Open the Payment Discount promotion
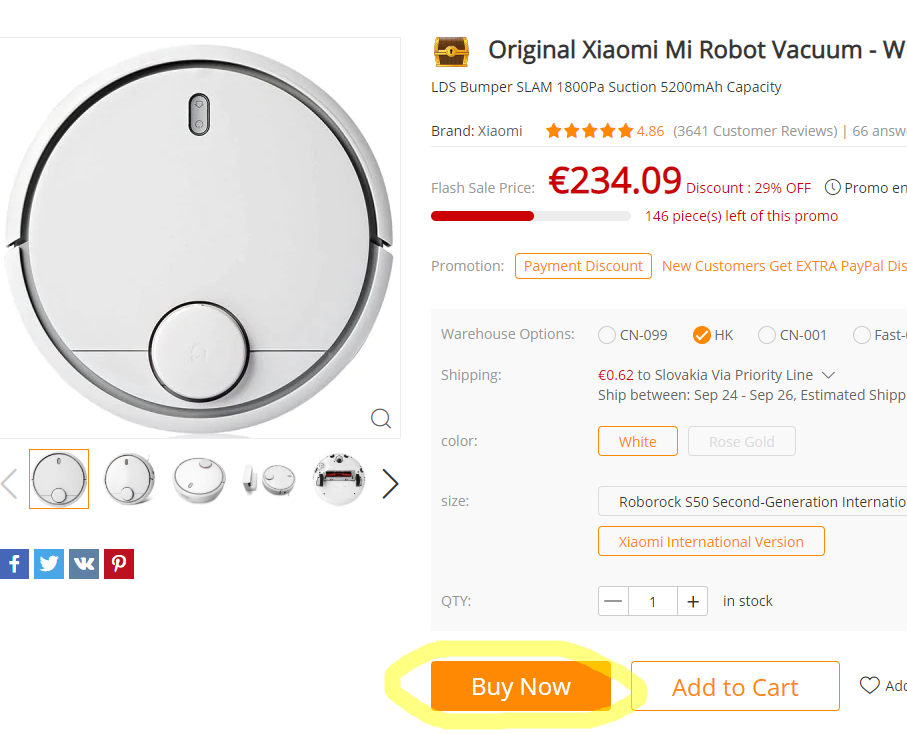This screenshot has width=907, height=734. point(583,266)
